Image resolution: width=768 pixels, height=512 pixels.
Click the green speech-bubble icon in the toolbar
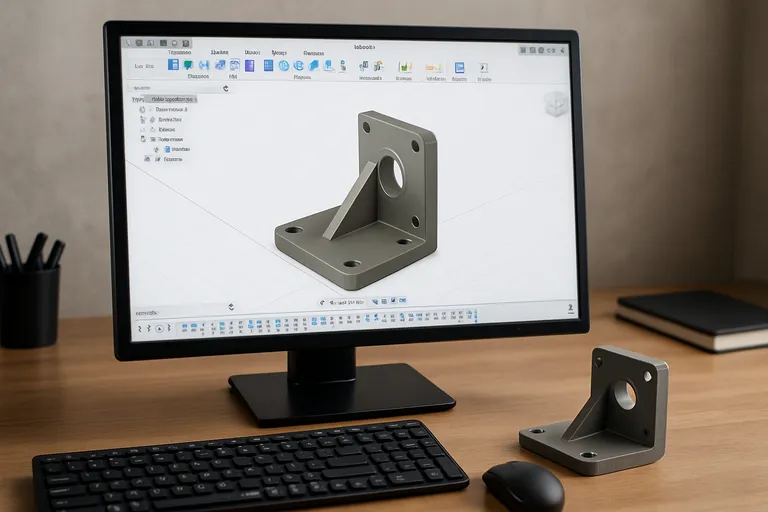188,65
